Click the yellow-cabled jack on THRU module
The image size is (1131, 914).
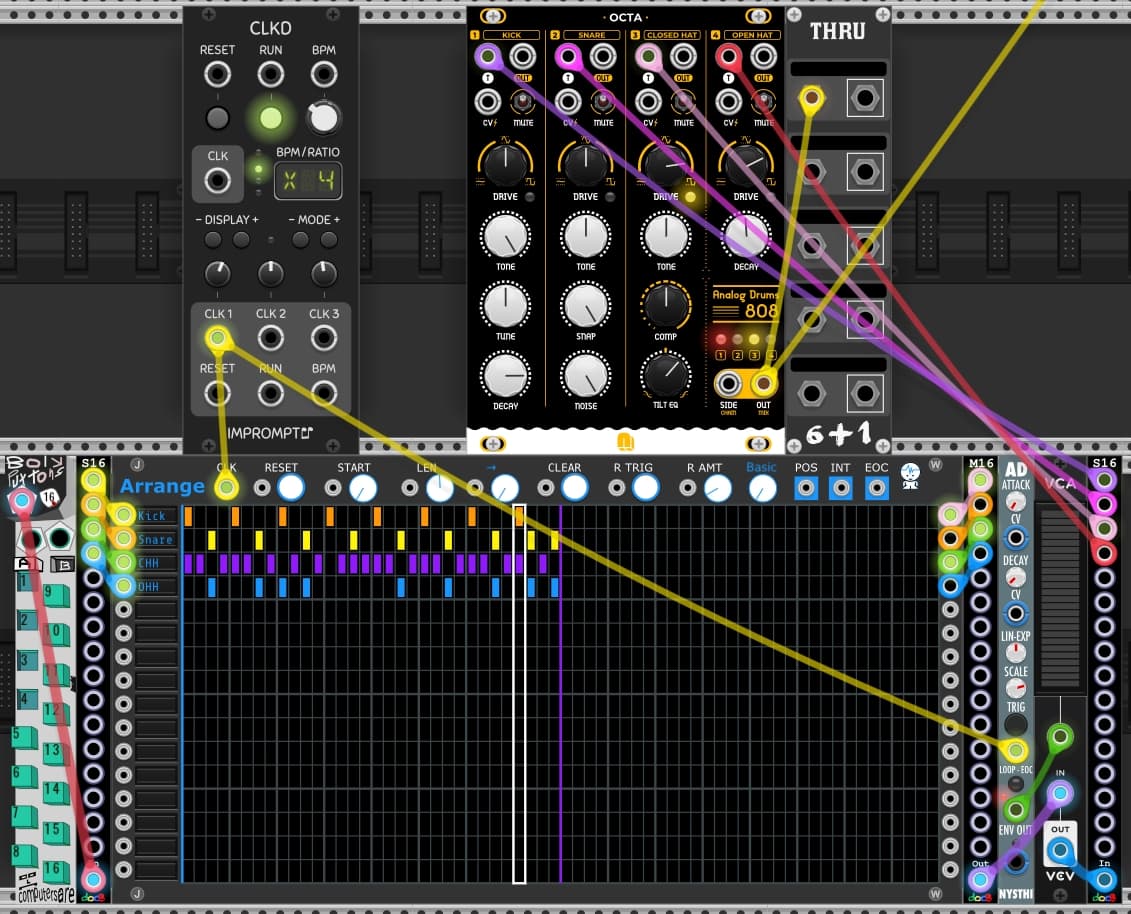click(x=811, y=97)
